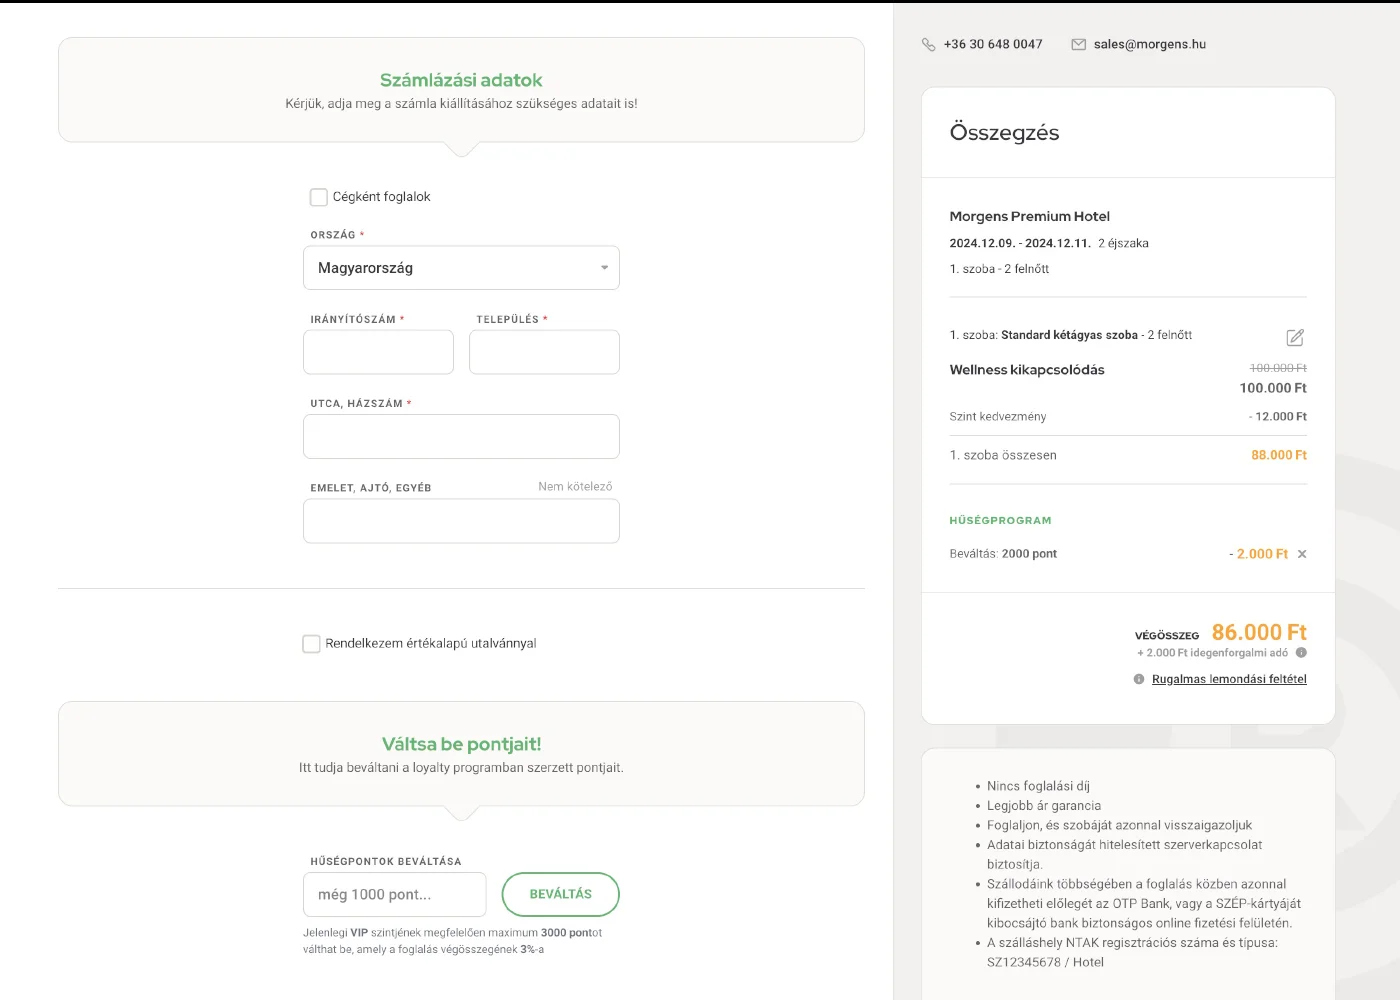Show info about idegenforgalmi adó
Viewport: 1400px width, 1000px height.
point(1301,653)
